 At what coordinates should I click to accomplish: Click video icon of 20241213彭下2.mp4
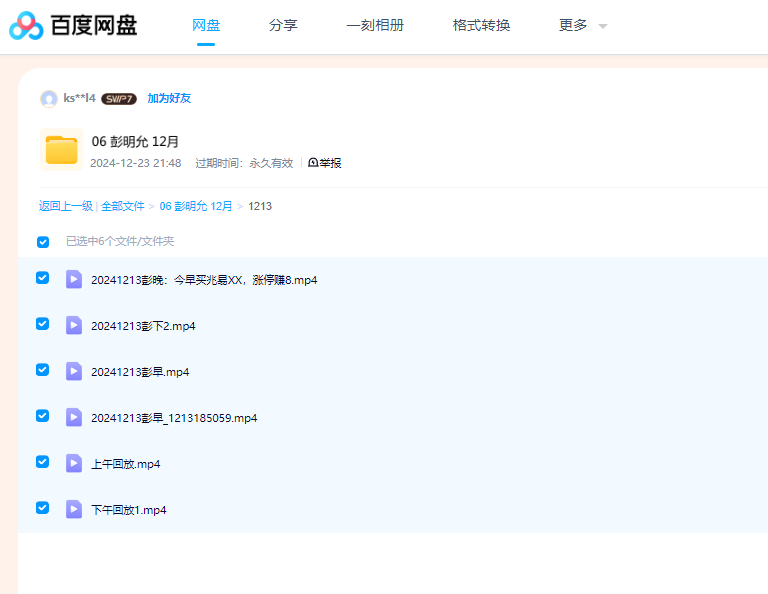click(74, 325)
